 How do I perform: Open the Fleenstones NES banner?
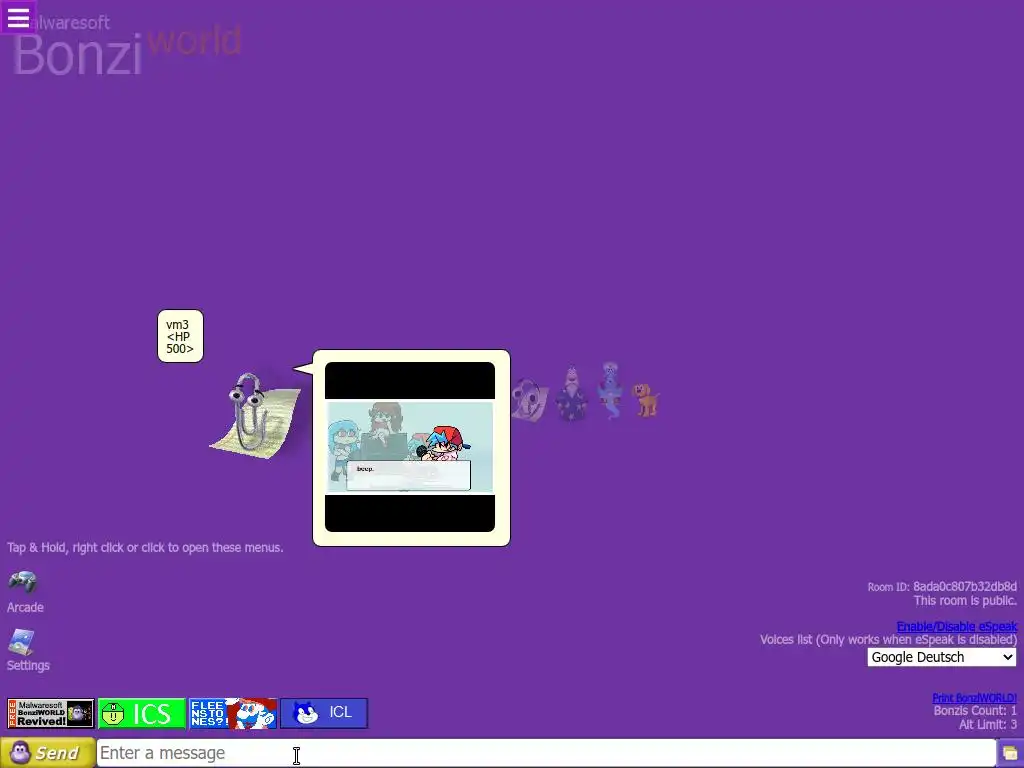(x=232, y=713)
